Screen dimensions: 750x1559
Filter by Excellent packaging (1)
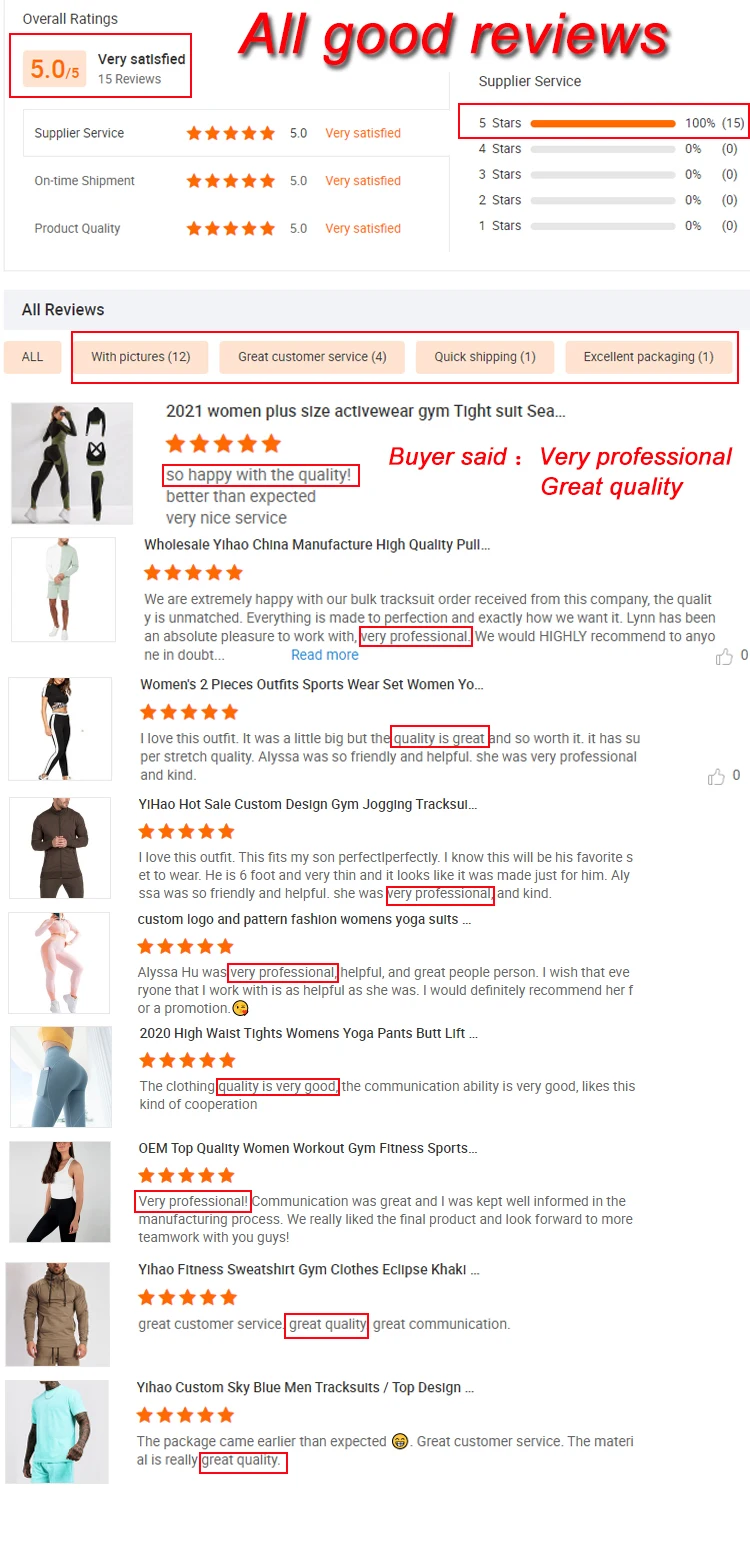tap(648, 357)
